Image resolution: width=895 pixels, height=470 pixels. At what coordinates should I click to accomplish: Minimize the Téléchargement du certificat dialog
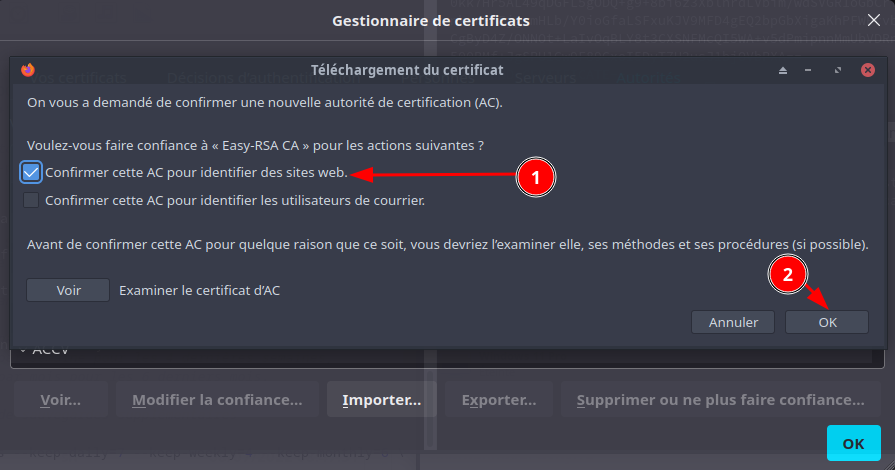(809, 71)
